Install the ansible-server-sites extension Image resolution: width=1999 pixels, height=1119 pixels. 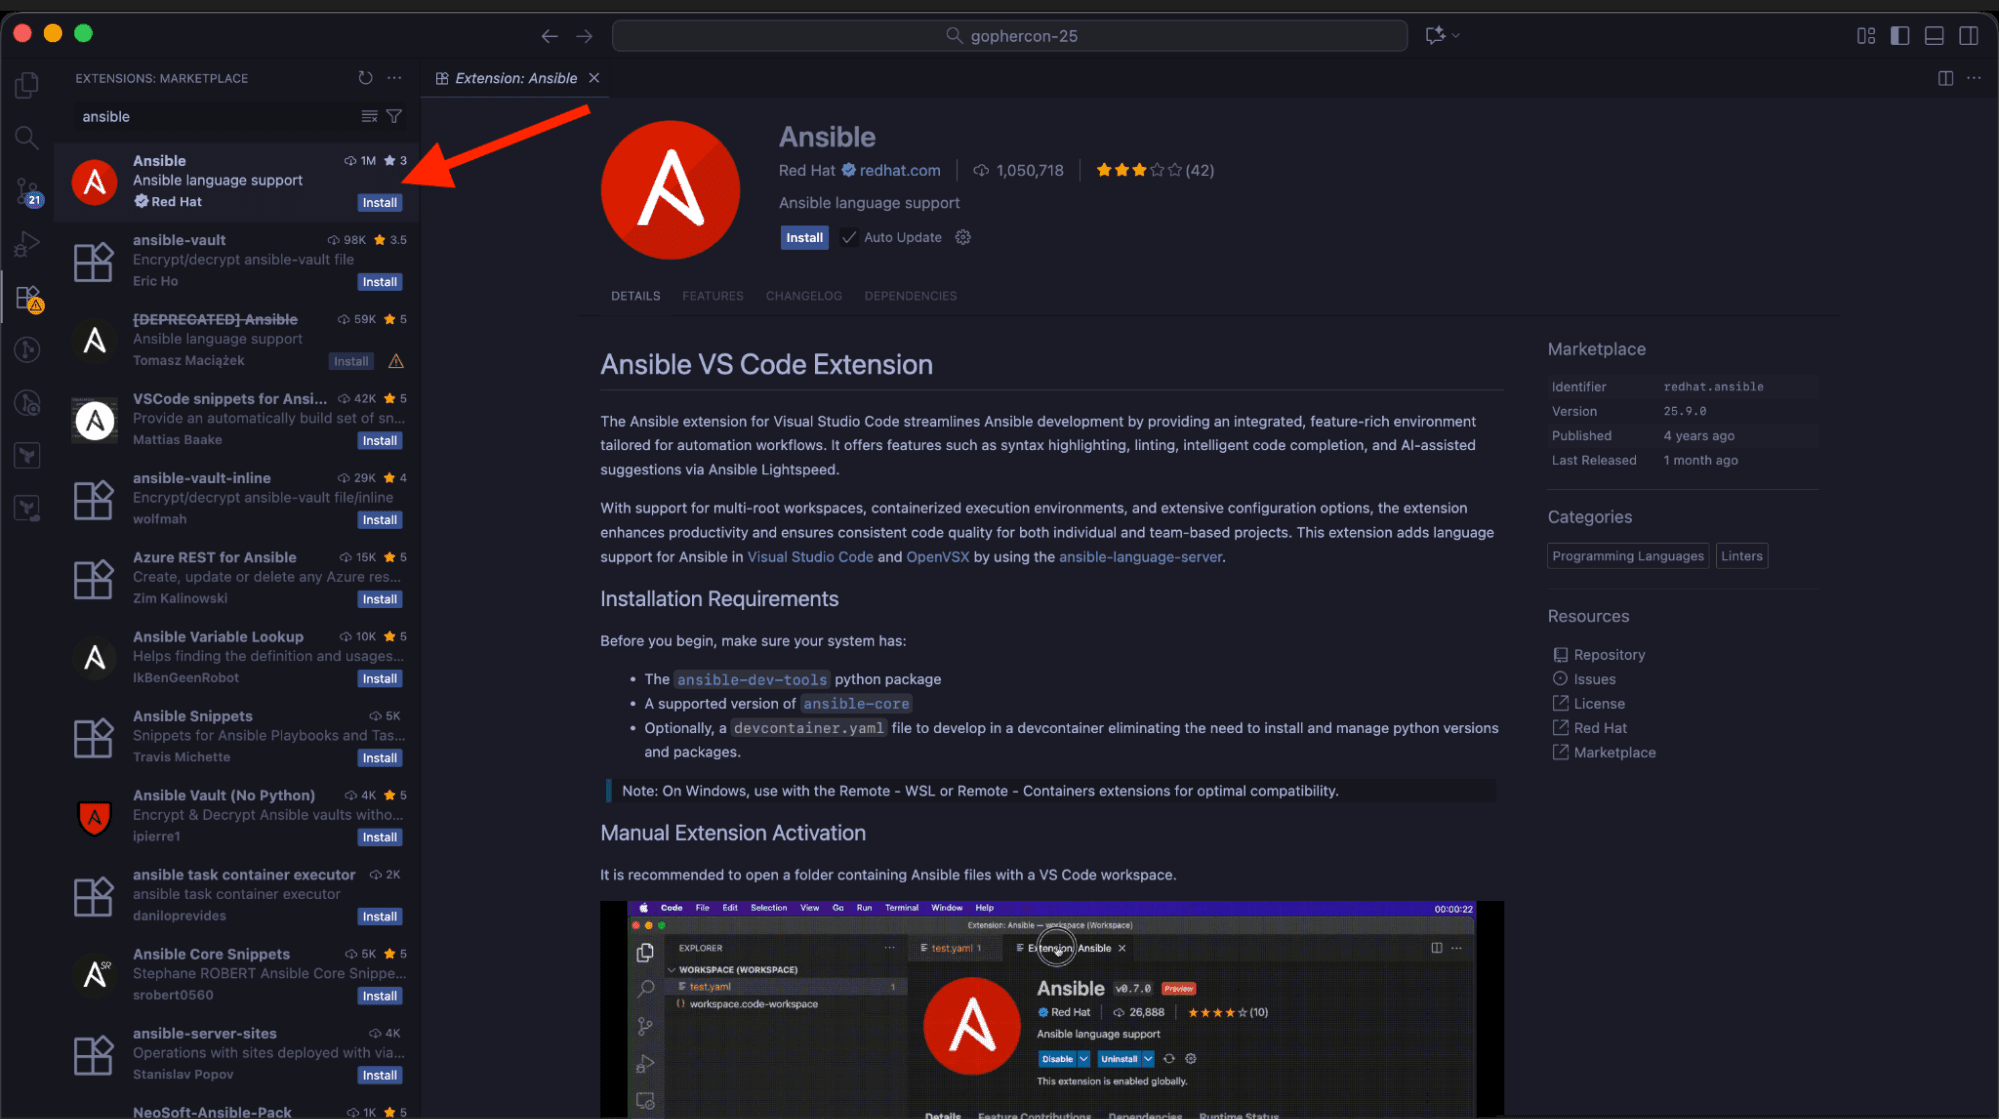pos(380,1076)
